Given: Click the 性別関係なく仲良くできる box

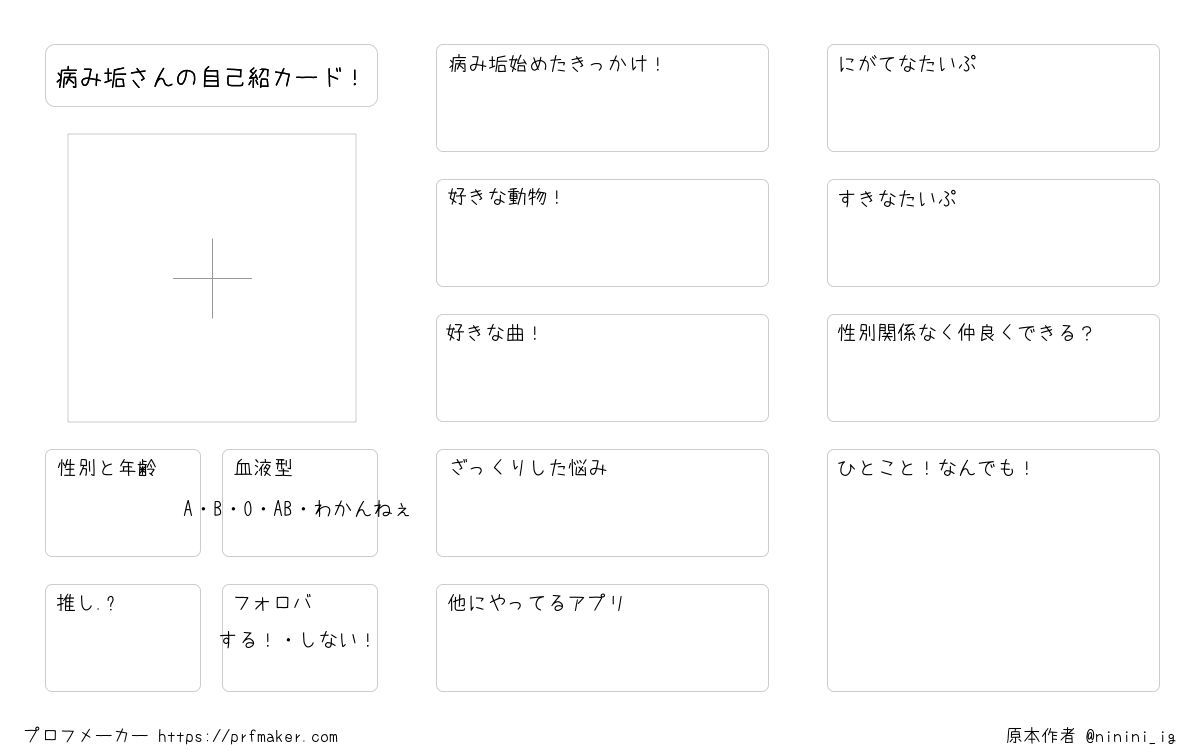Looking at the screenshot, I should 993,368.
